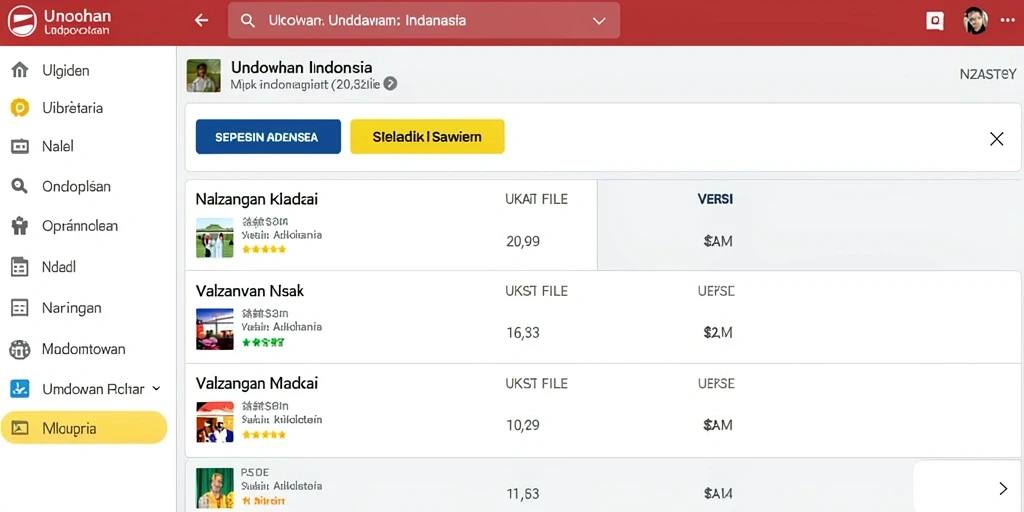This screenshot has width=1024, height=512.
Task: Dismiss the button banner with X
Action: pyautogui.click(x=997, y=138)
